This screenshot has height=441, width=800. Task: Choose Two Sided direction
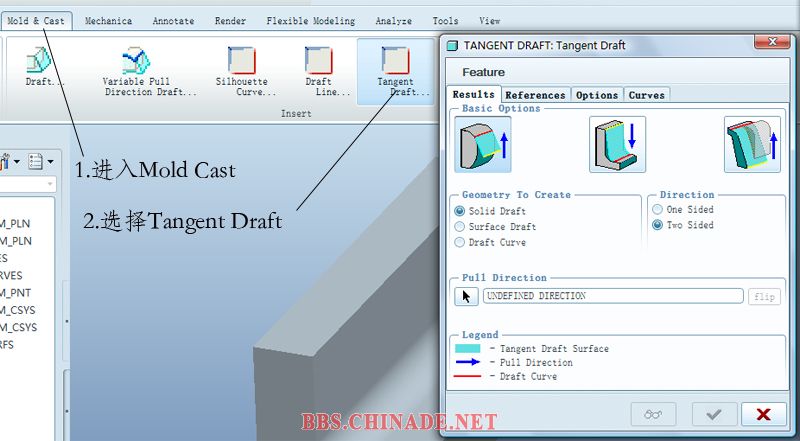(658, 225)
